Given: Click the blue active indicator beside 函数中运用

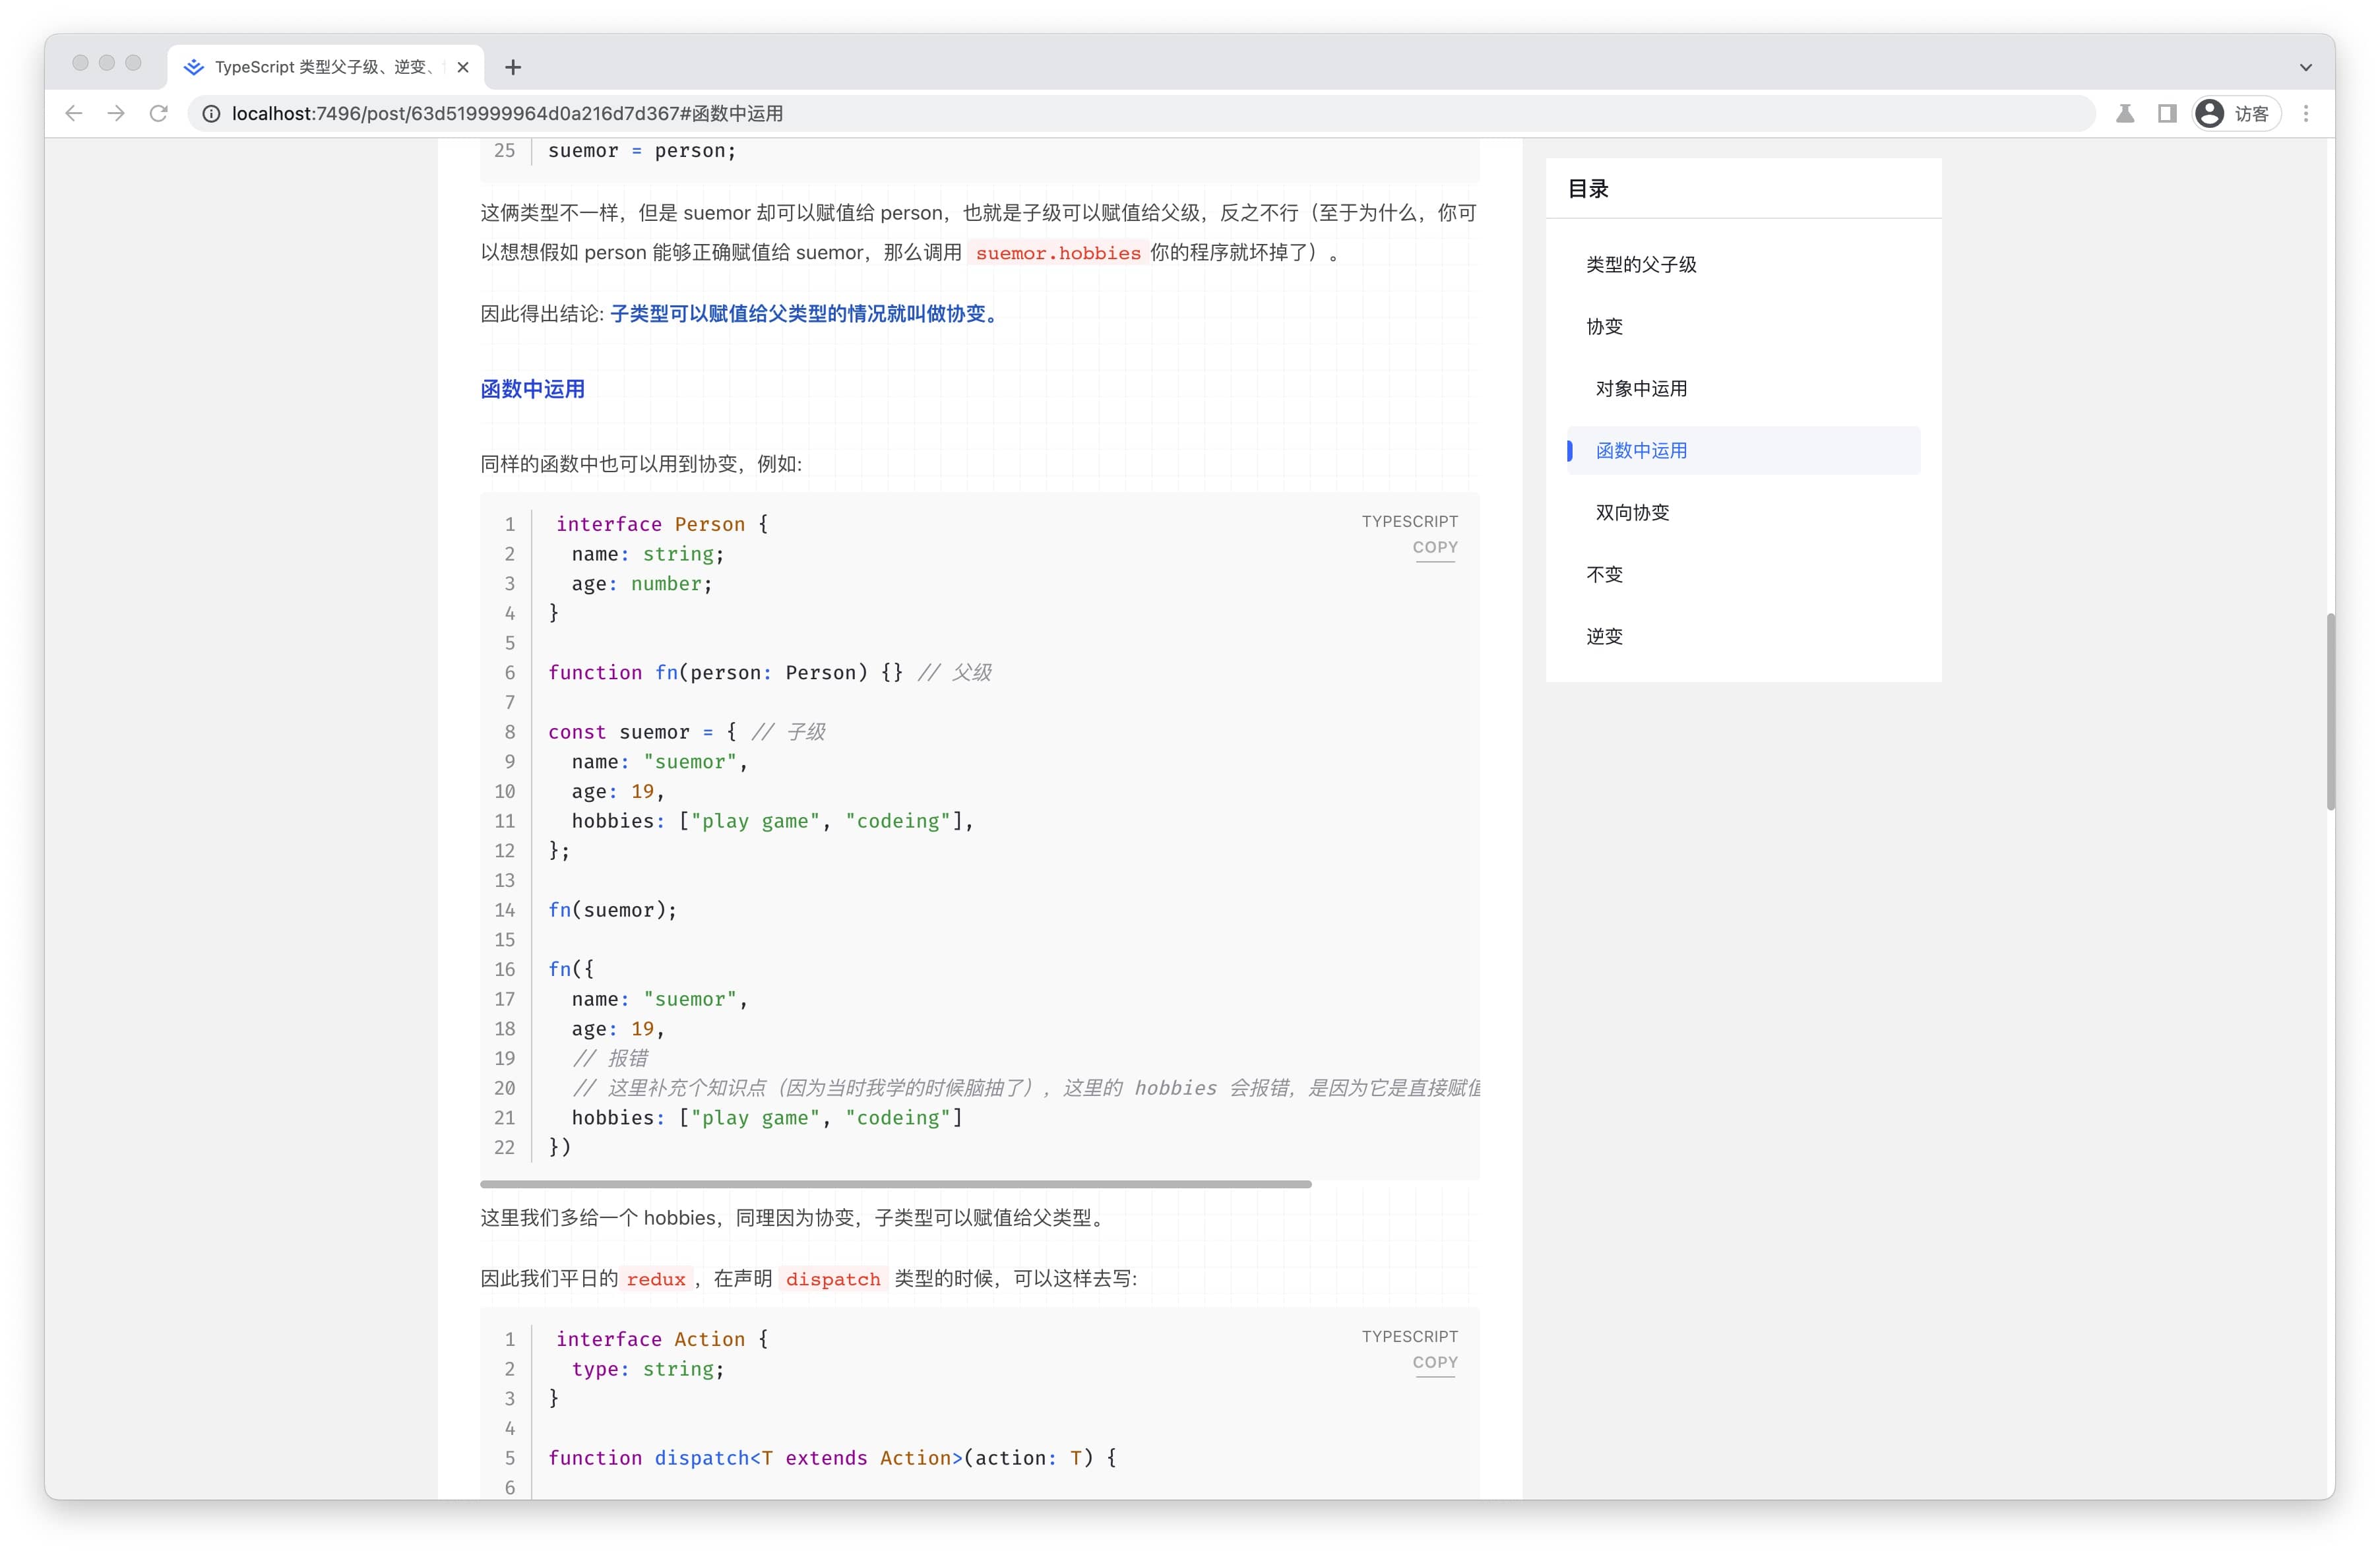Looking at the screenshot, I should tap(1570, 451).
